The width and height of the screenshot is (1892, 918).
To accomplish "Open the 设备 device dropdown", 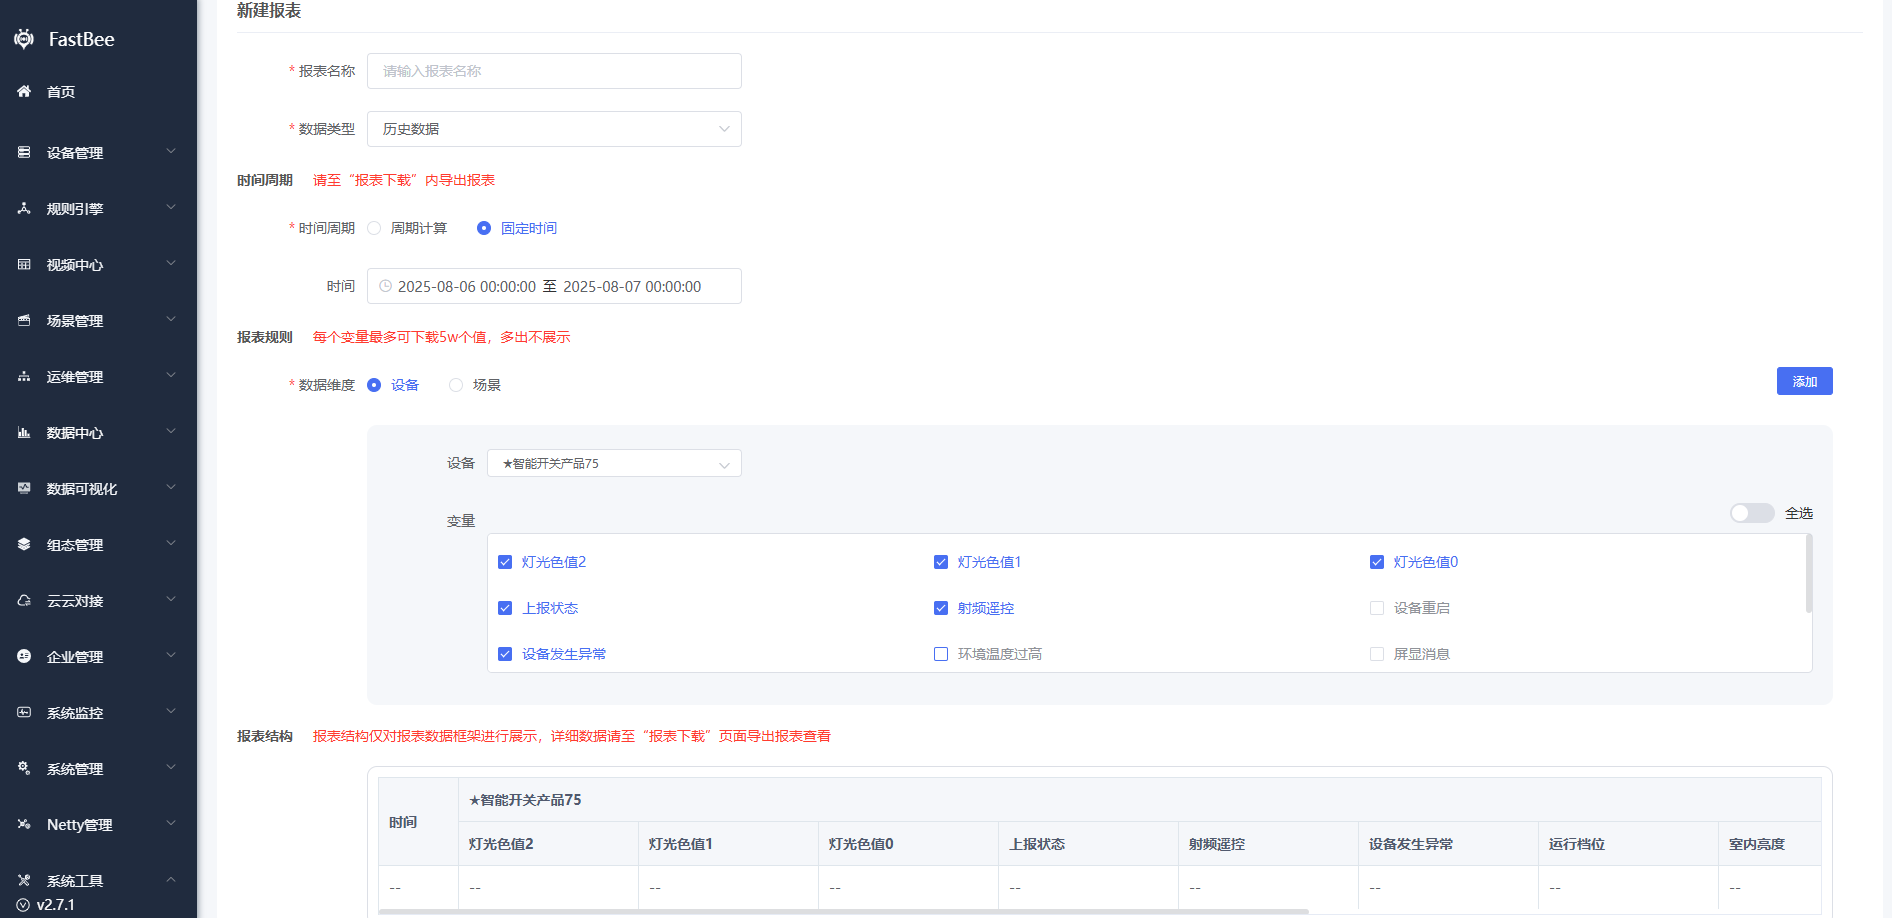I will click(x=614, y=463).
